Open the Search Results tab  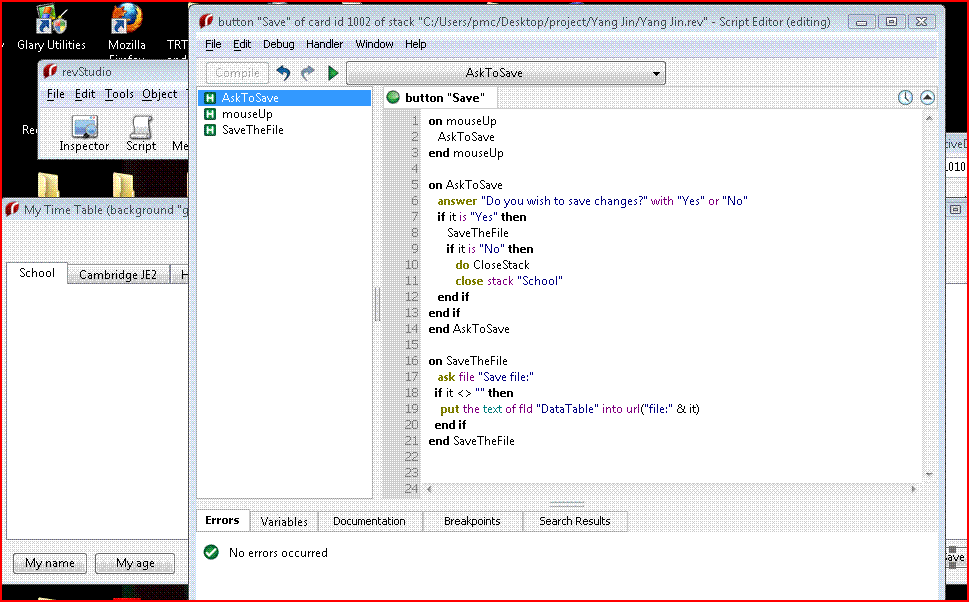(x=575, y=521)
